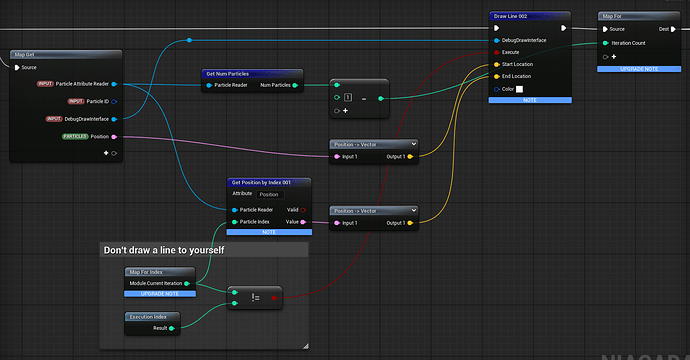Click the Iteration Count input pin
Image resolution: width=690 pixels, height=360 pixels.
[x=605, y=43]
